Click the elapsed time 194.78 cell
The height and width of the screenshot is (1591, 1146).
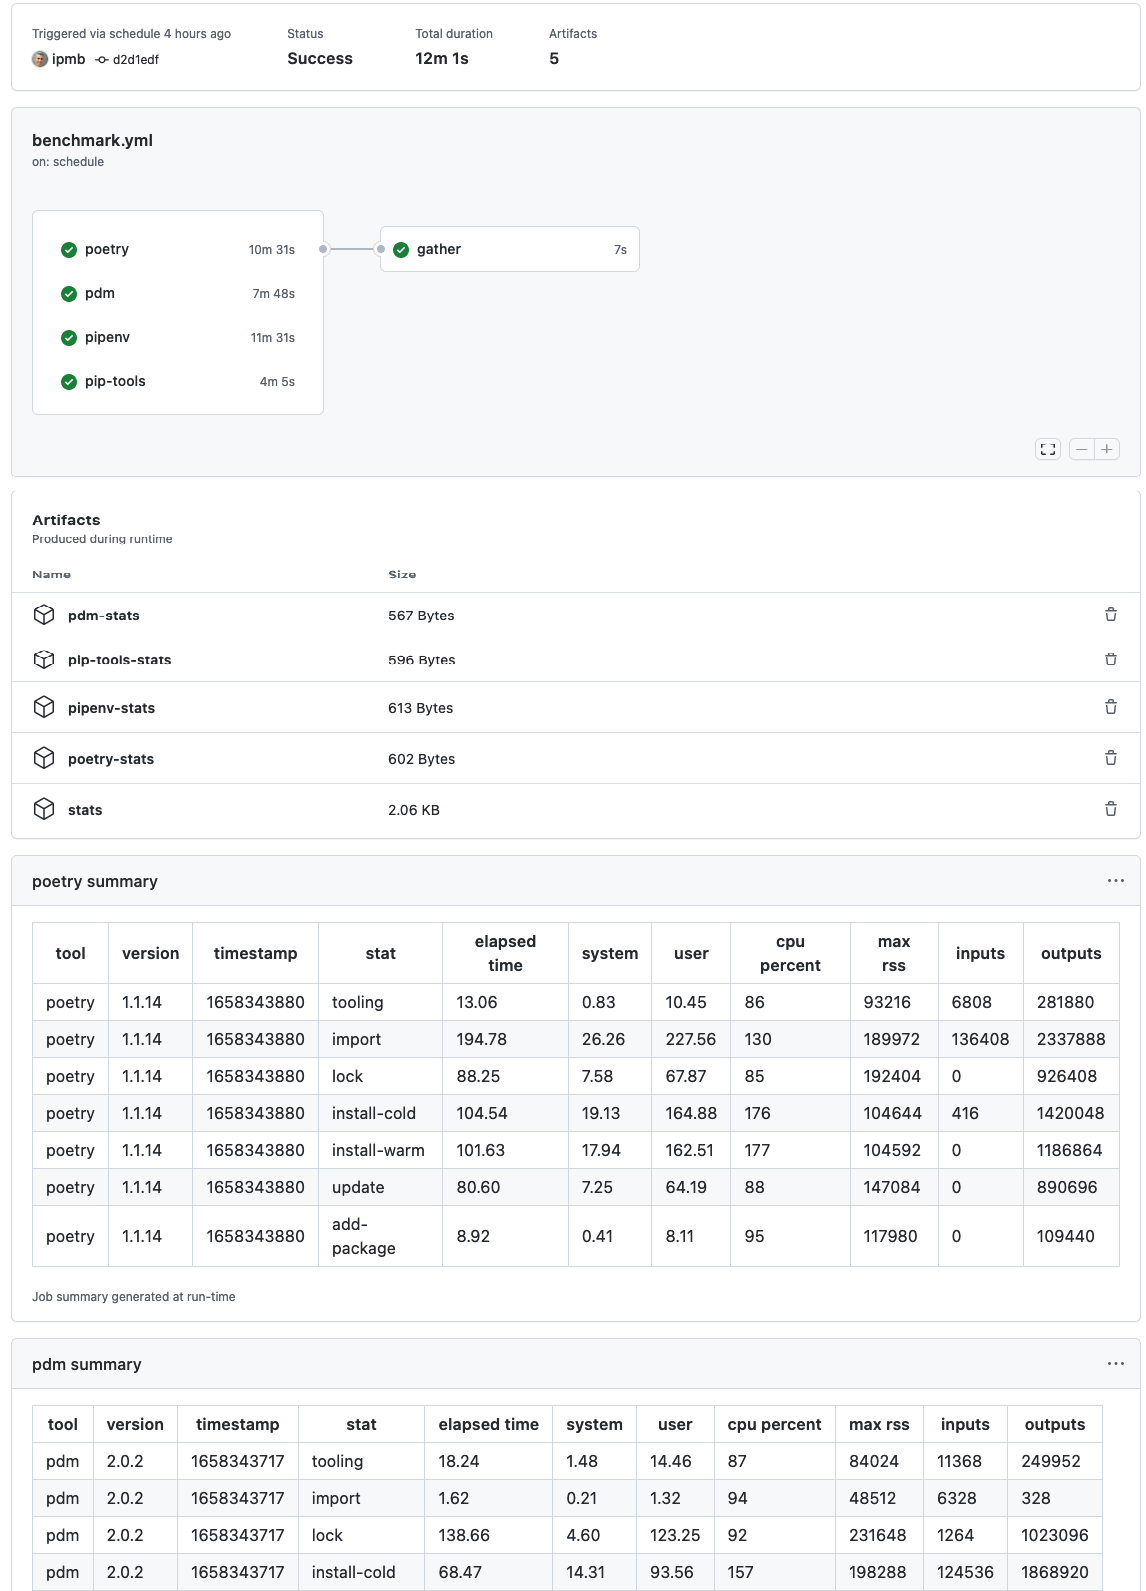[x=506, y=1039]
